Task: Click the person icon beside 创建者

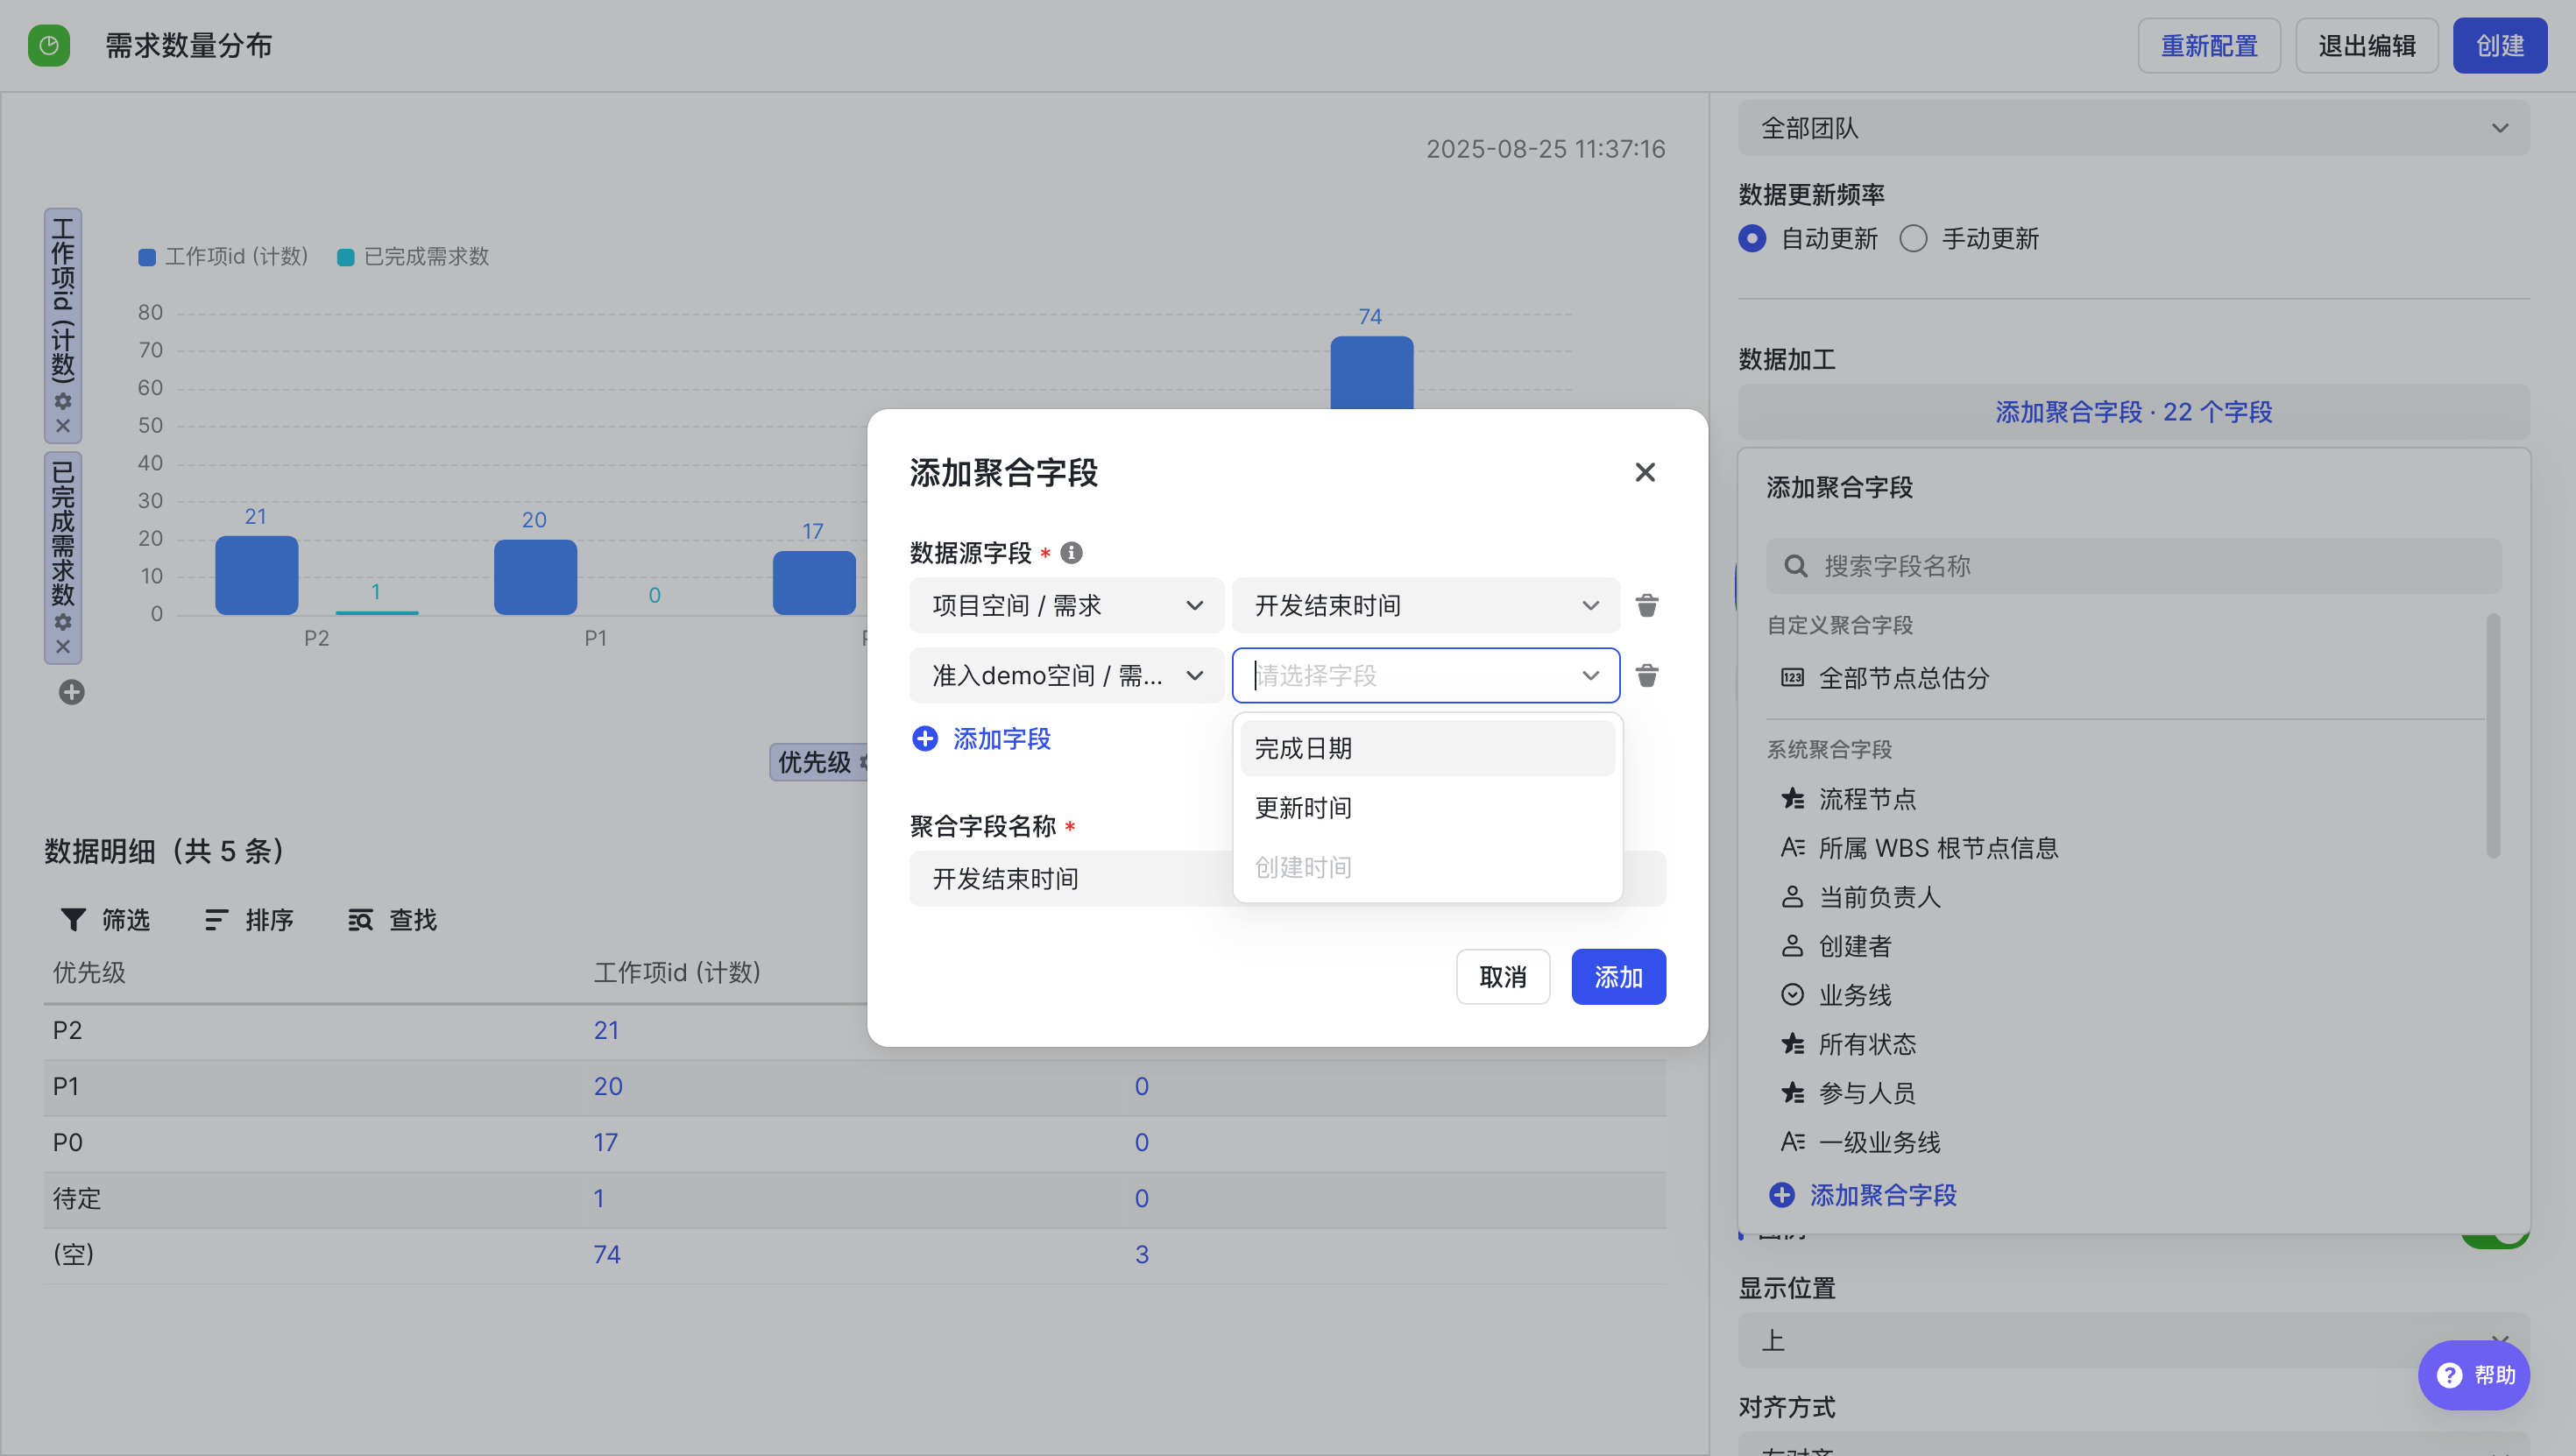Action: (1792, 946)
